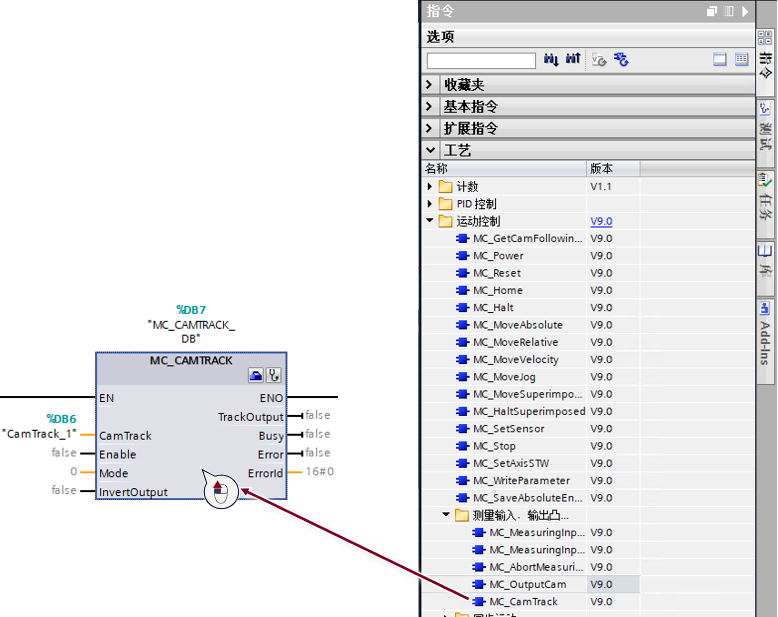
Task: Switch instruction pane to single view
Action: point(719,60)
